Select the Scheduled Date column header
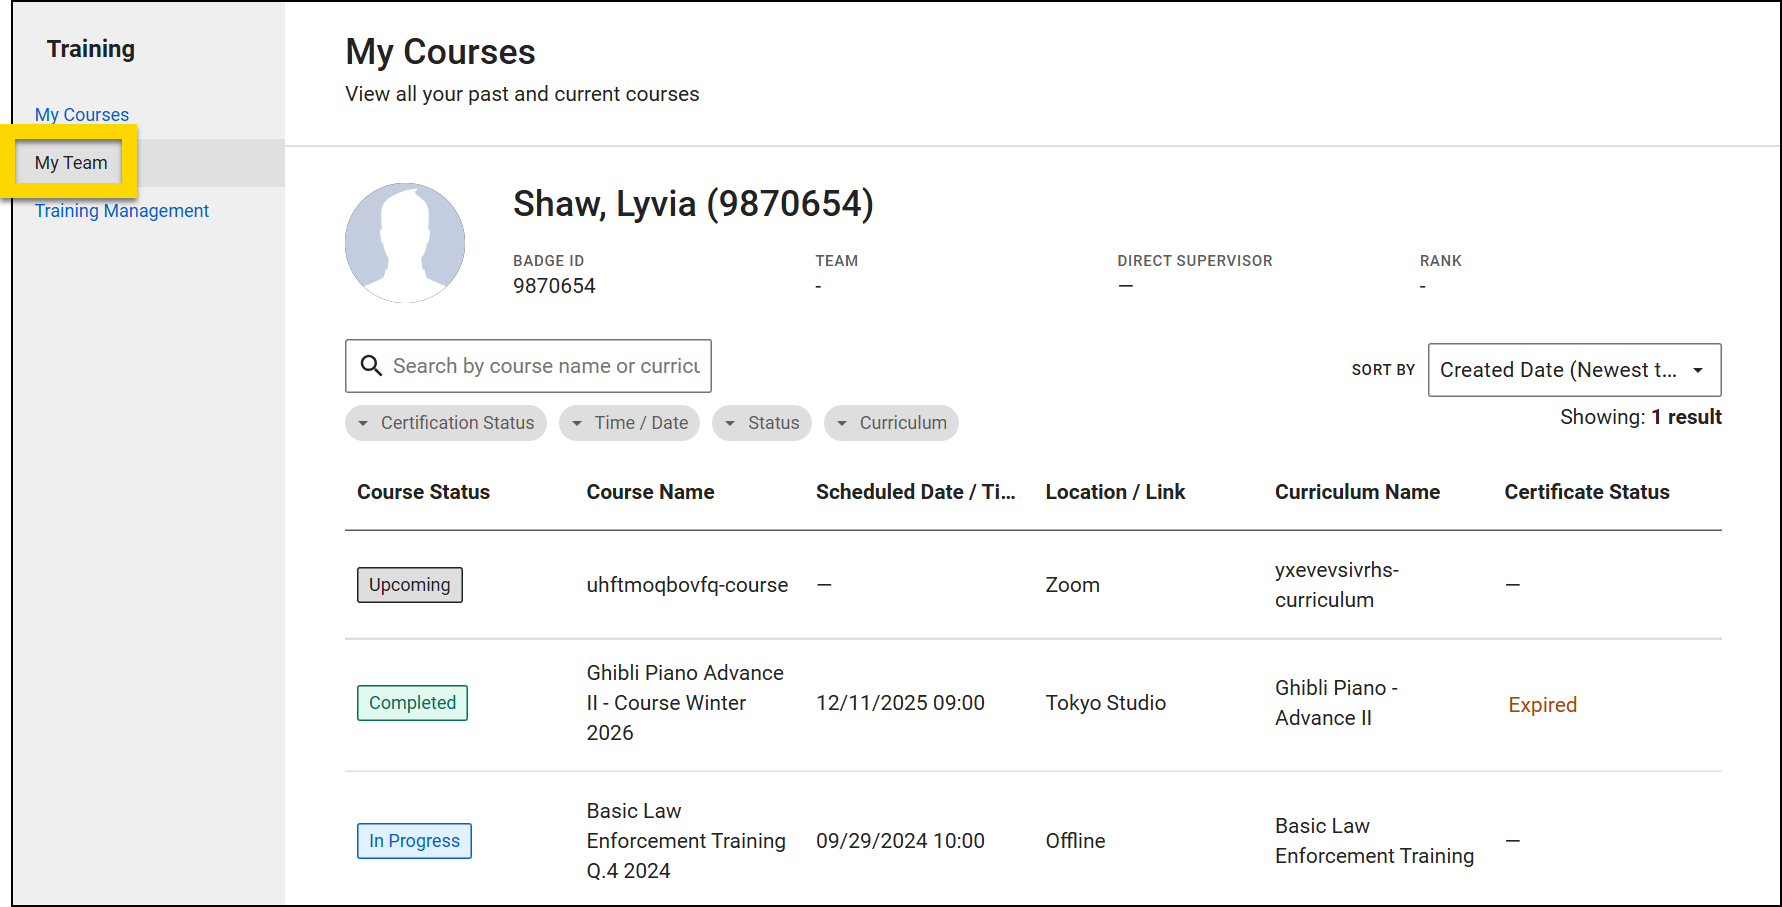The height and width of the screenshot is (907, 1782). (916, 491)
